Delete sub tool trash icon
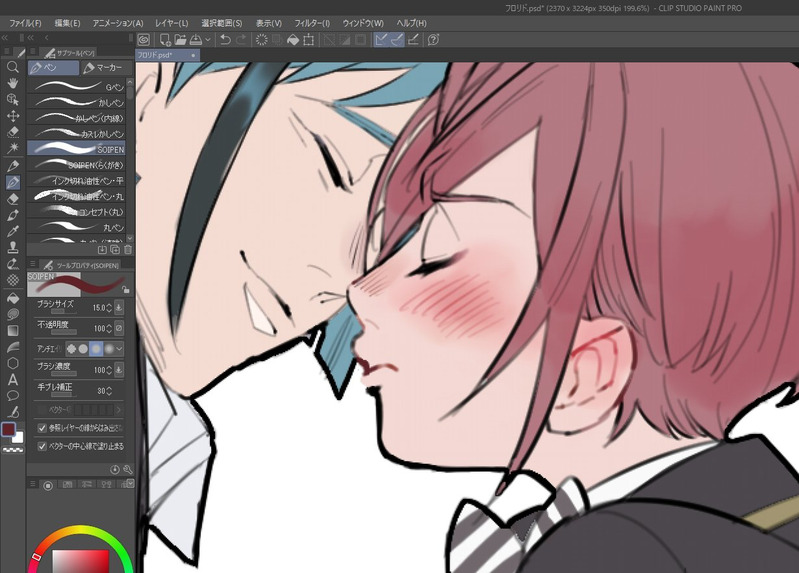 [128, 249]
